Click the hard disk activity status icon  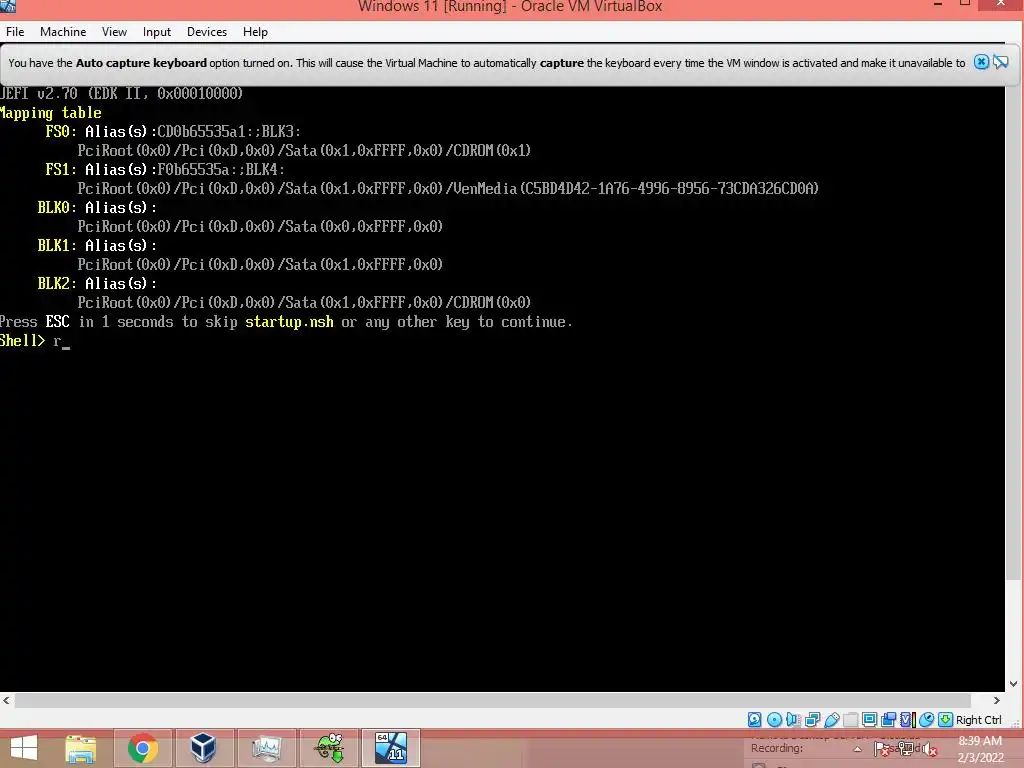point(754,720)
